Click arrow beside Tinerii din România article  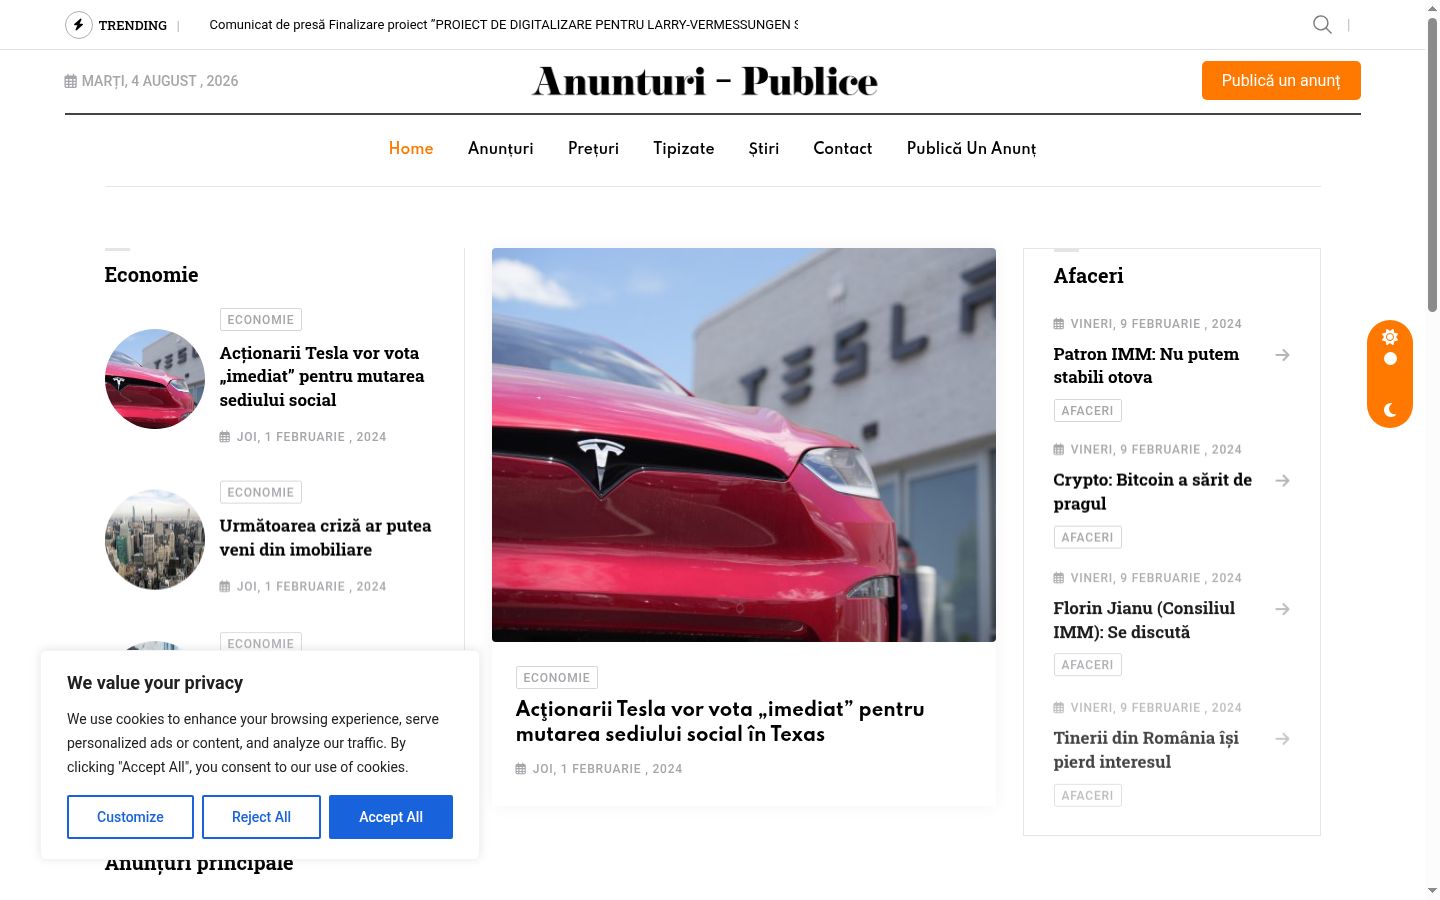click(x=1283, y=739)
